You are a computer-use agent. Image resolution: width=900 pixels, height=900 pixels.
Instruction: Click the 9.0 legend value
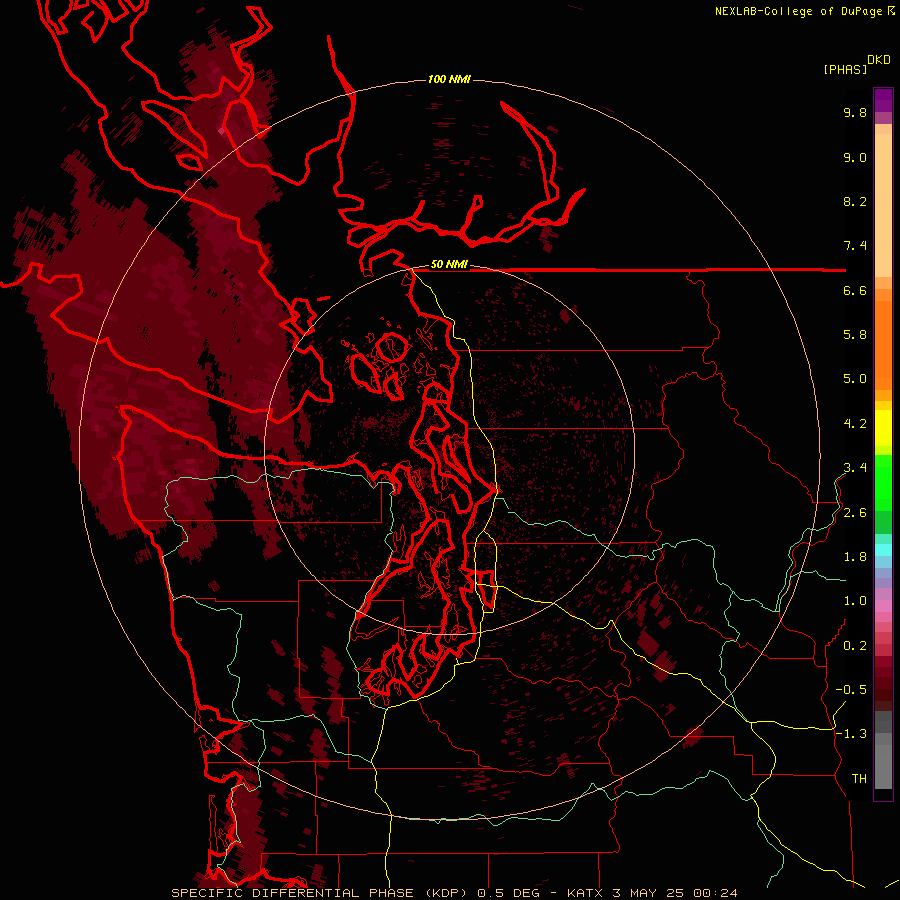tap(855, 158)
